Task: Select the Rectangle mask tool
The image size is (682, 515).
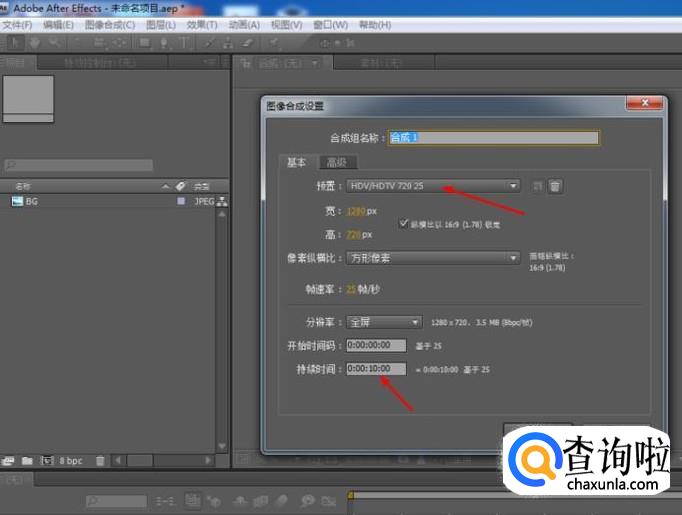Action: pos(144,43)
